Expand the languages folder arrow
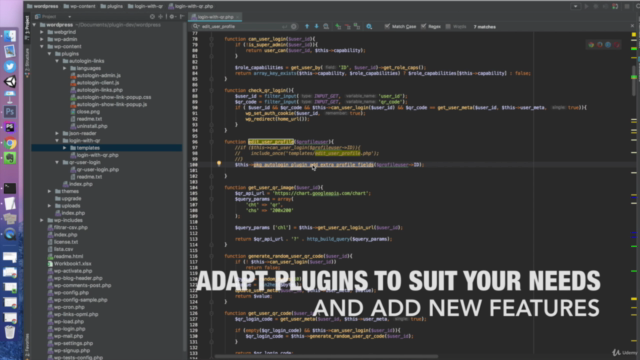The height and width of the screenshot is (360, 640). tap(64, 68)
